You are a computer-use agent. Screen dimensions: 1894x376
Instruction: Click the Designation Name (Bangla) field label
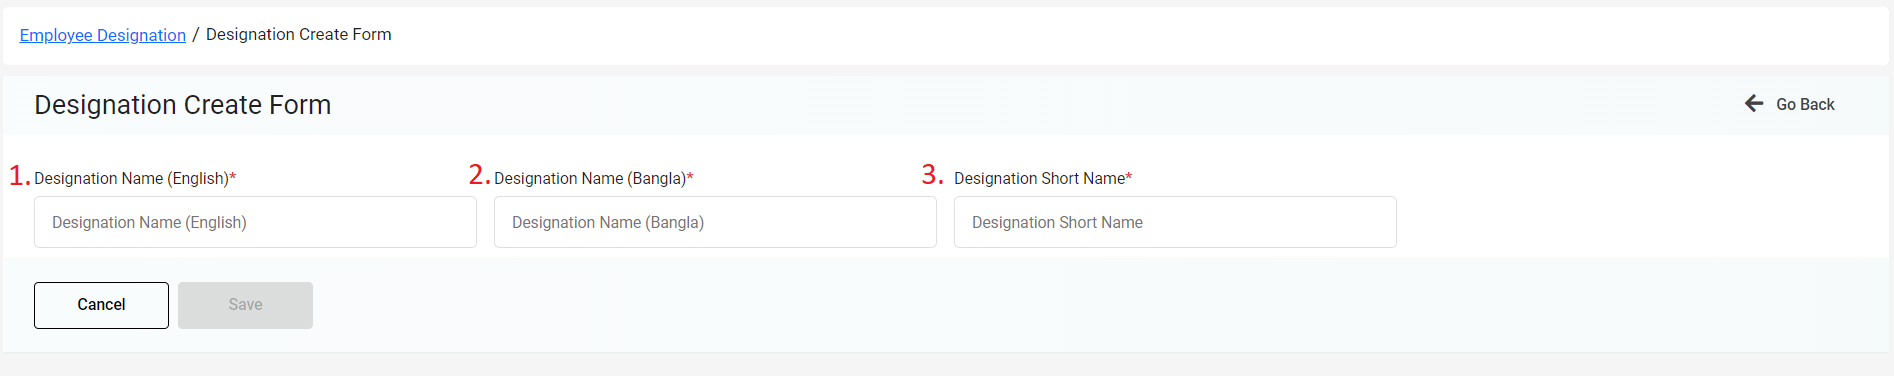590,178
